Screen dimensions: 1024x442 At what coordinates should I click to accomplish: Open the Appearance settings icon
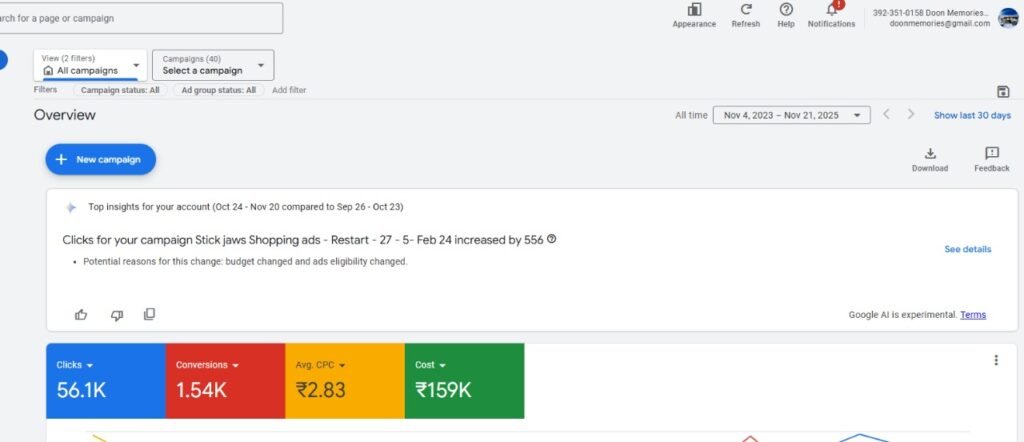pyautogui.click(x=694, y=10)
